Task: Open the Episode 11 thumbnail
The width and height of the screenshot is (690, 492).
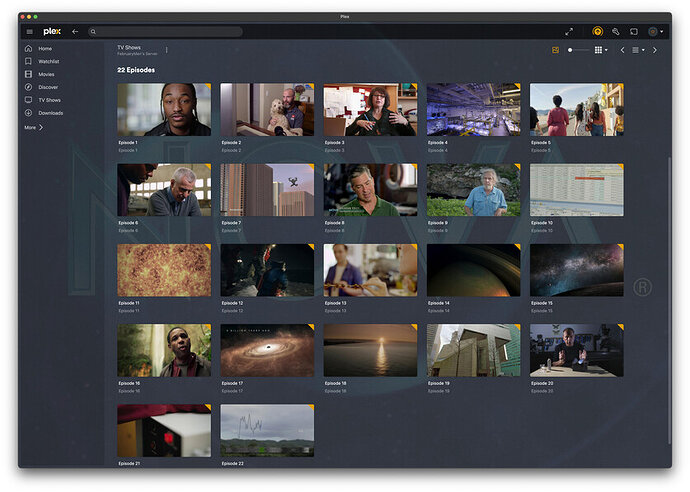Action: [x=164, y=270]
